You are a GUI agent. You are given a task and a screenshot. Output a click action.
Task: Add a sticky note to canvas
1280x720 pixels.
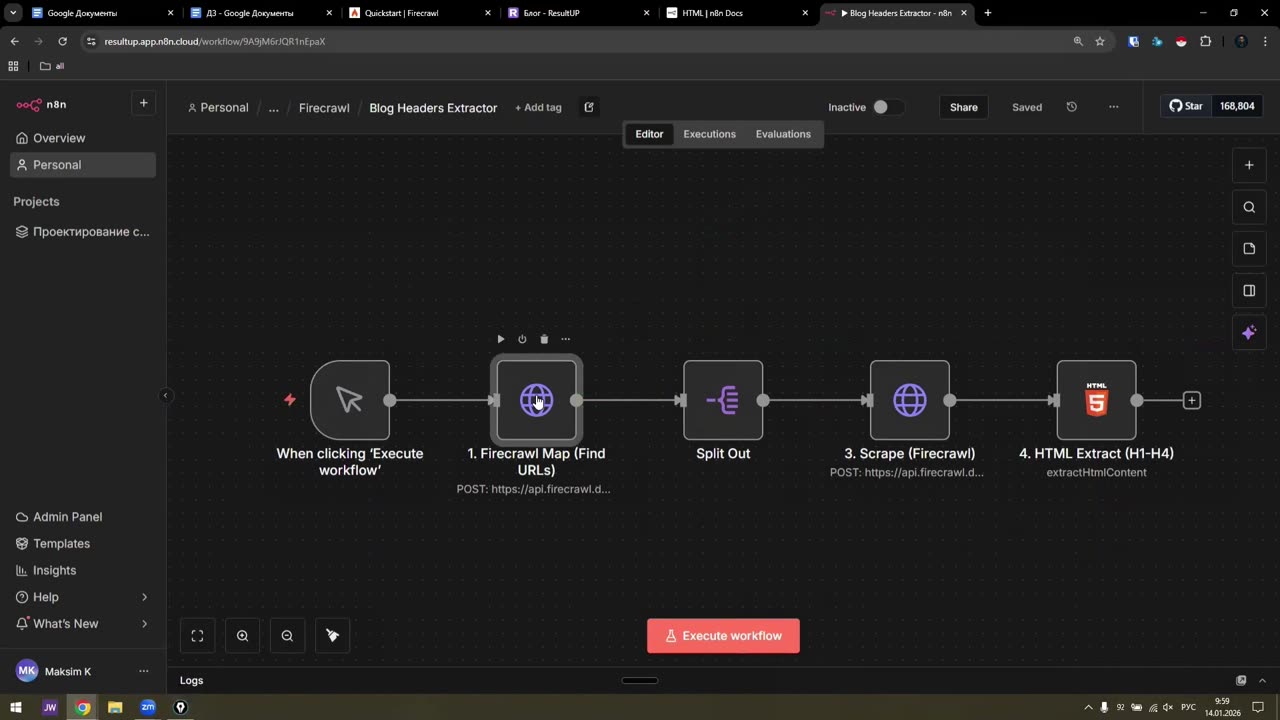[1249, 249]
